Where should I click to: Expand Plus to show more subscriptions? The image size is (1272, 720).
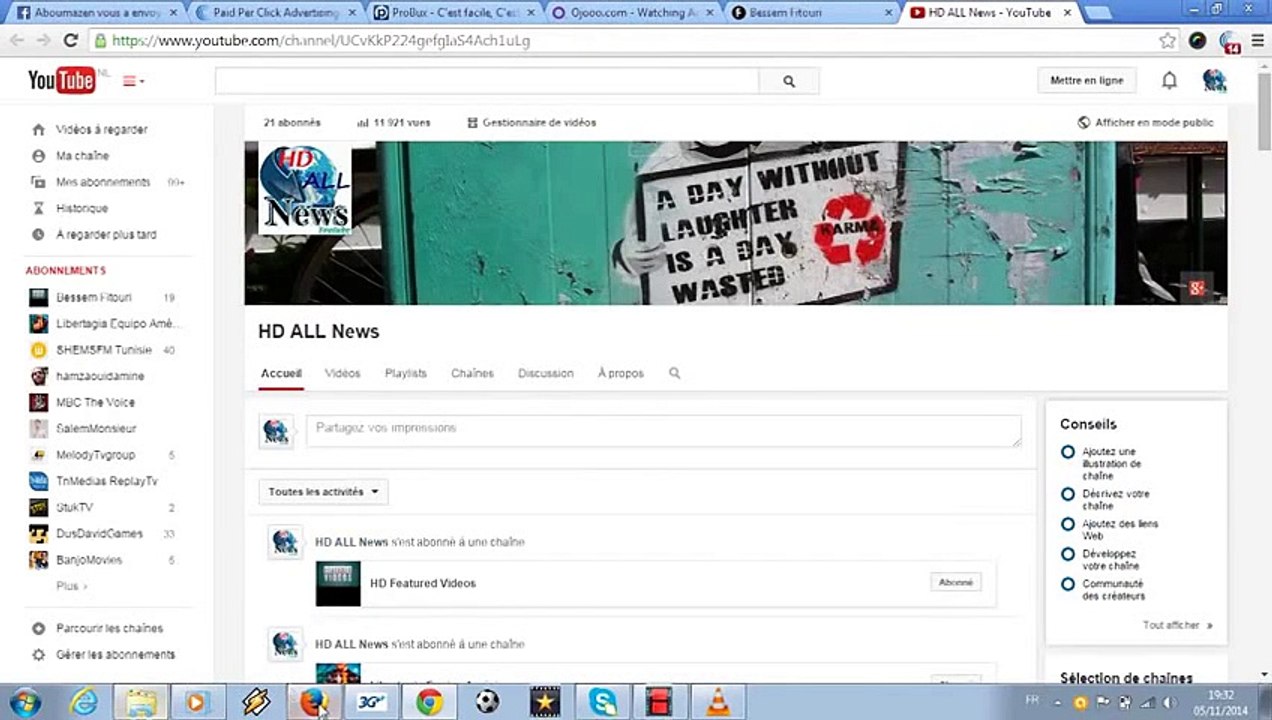click(x=71, y=586)
